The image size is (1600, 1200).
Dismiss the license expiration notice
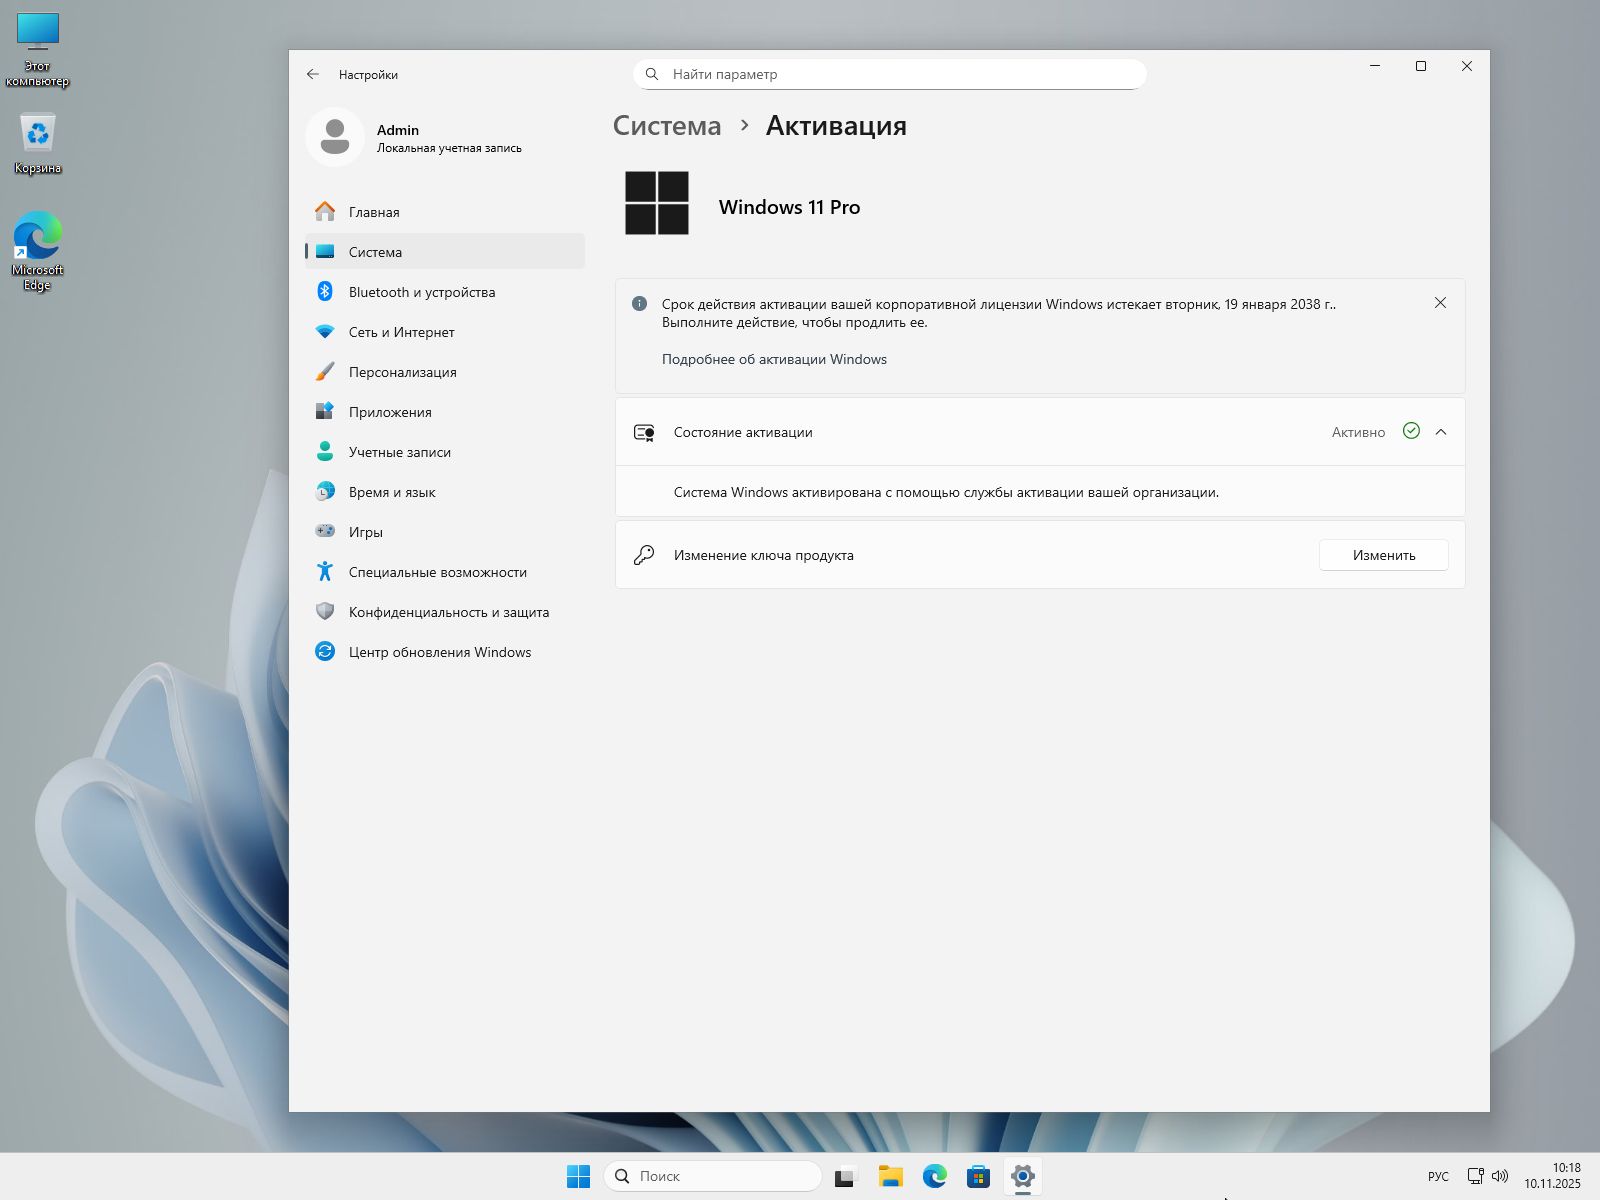[1440, 303]
